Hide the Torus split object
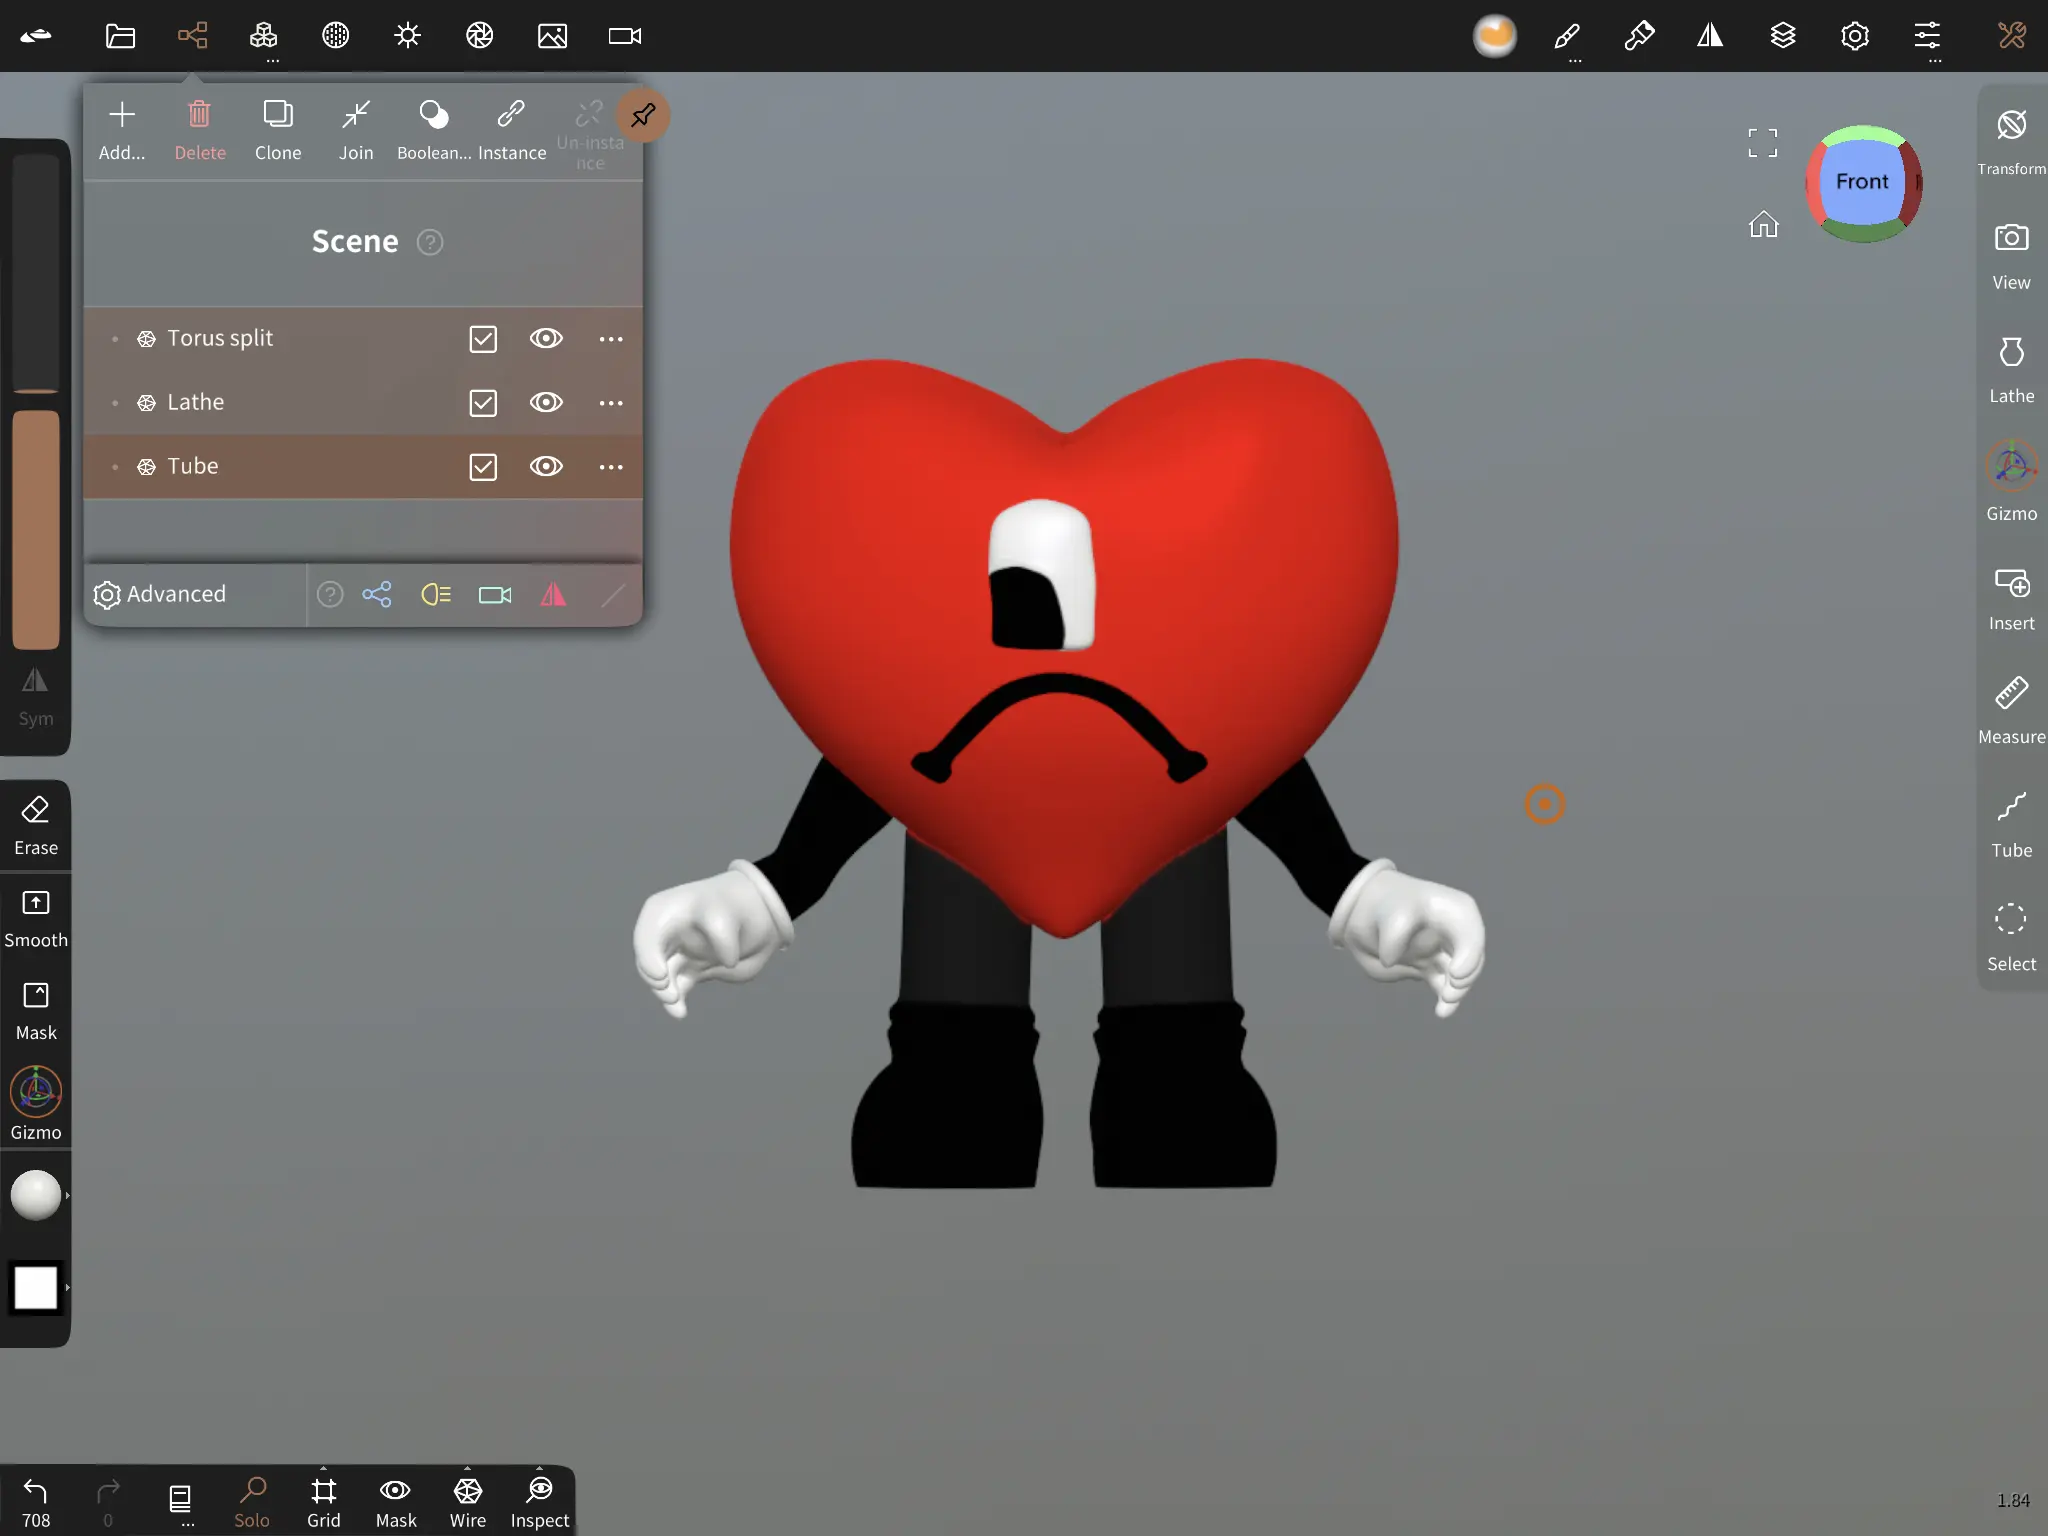The width and height of the screenshot is (2048, 1536). pos(546,338)
